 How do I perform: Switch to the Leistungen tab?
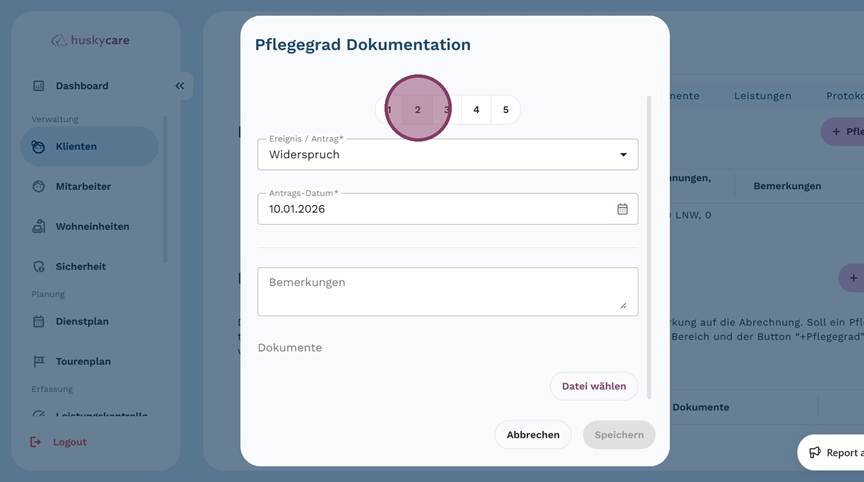coord(762,96)
